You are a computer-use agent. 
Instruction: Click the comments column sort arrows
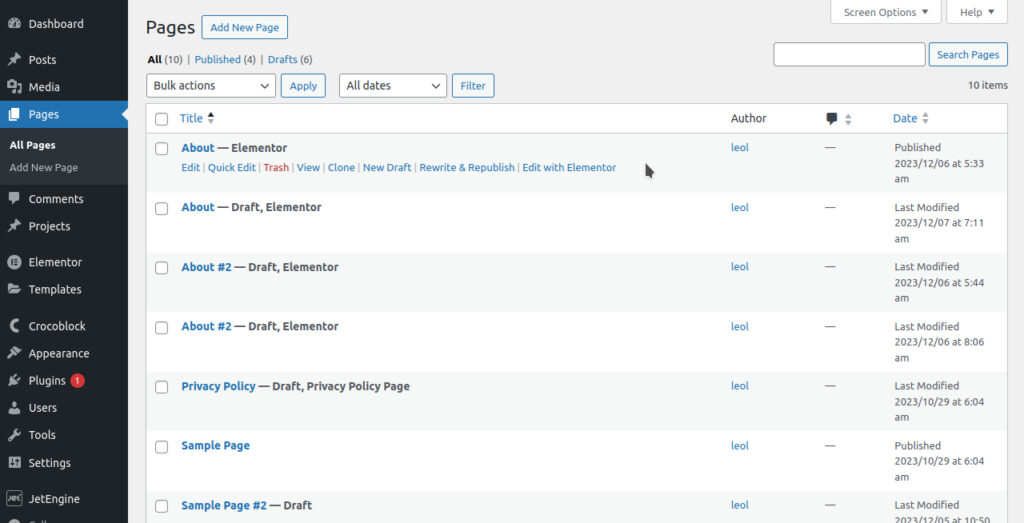click(848, 119)
